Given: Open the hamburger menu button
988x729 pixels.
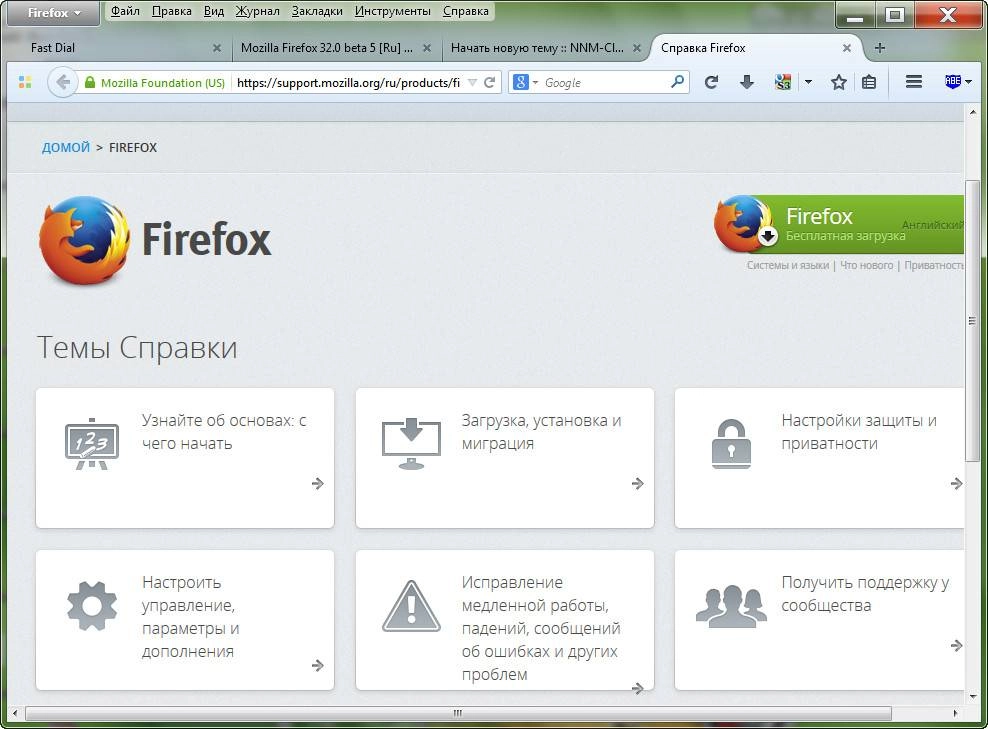Looking at the screenshot, I should click(x=914, y=82).
